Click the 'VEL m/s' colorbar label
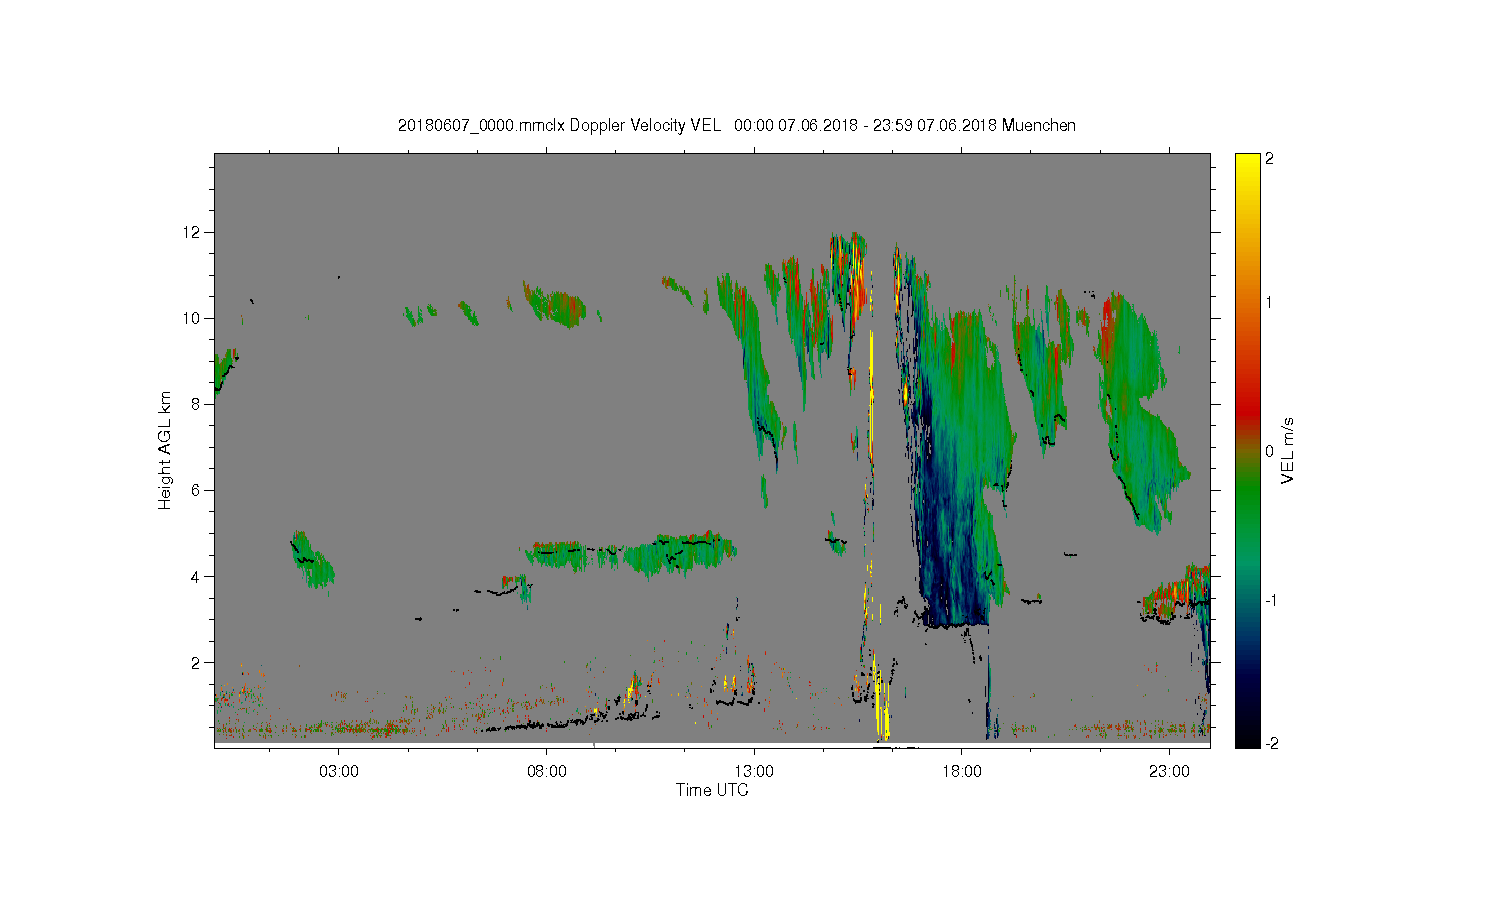Viewport: 1500px width, 900px height. click(x=1288, y=450)
